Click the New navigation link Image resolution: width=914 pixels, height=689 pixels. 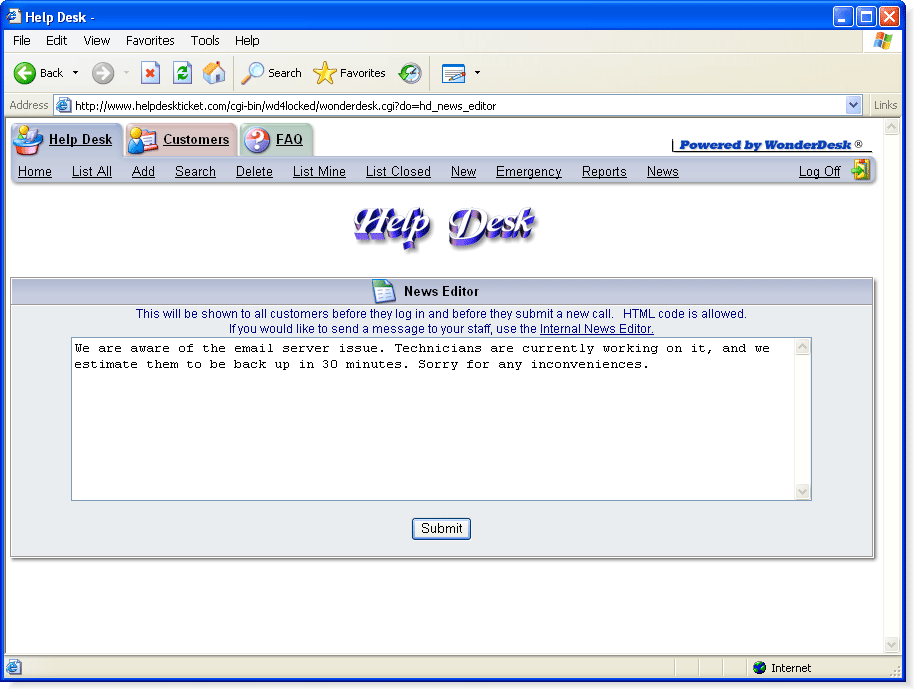[x=463, y=171]
